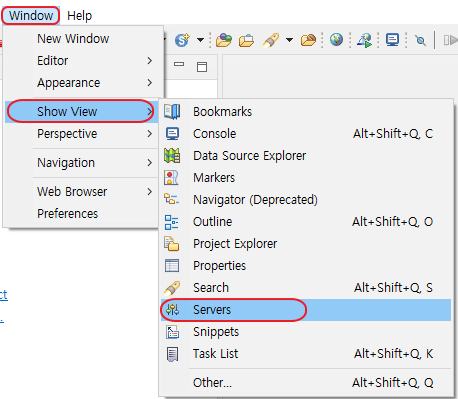Show the Properties view
The width and height of the screenshot is (458, 399).
[306, 266]
